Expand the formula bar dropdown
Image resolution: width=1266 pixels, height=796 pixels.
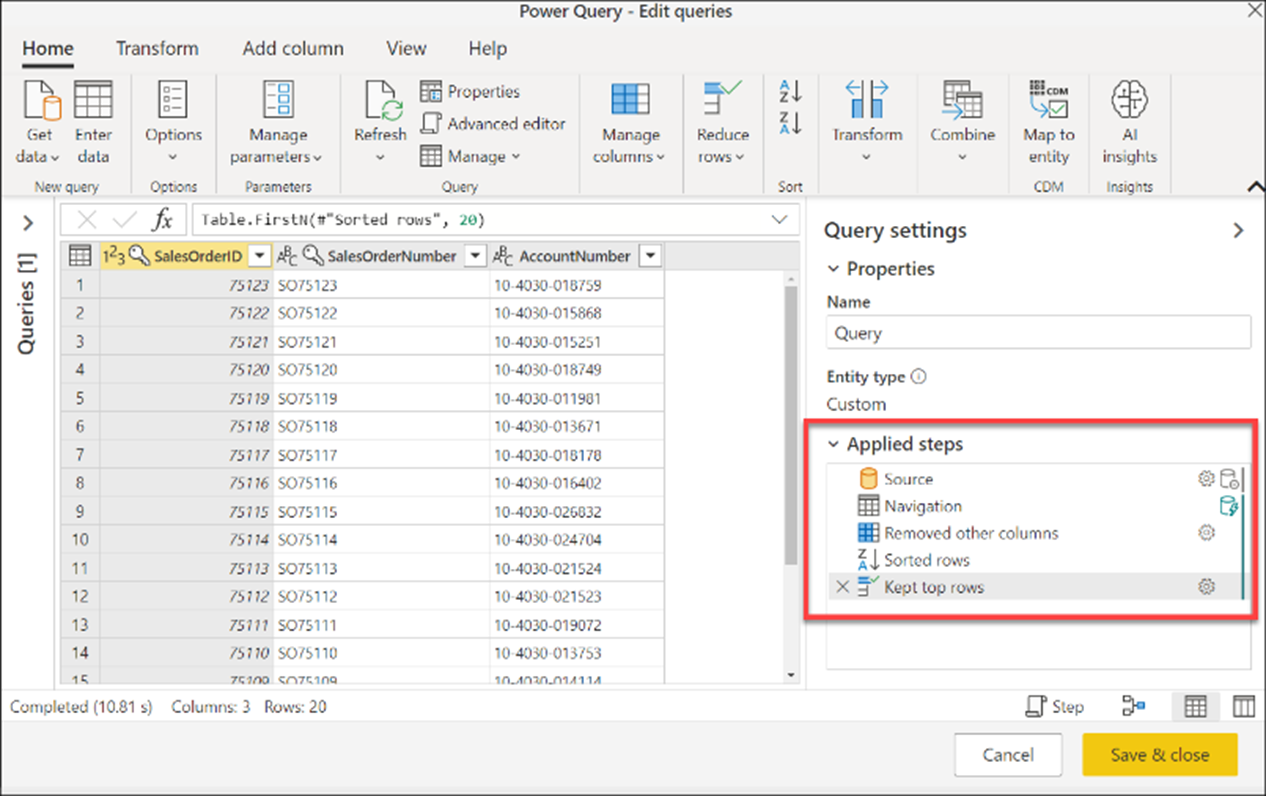point(780,220)
